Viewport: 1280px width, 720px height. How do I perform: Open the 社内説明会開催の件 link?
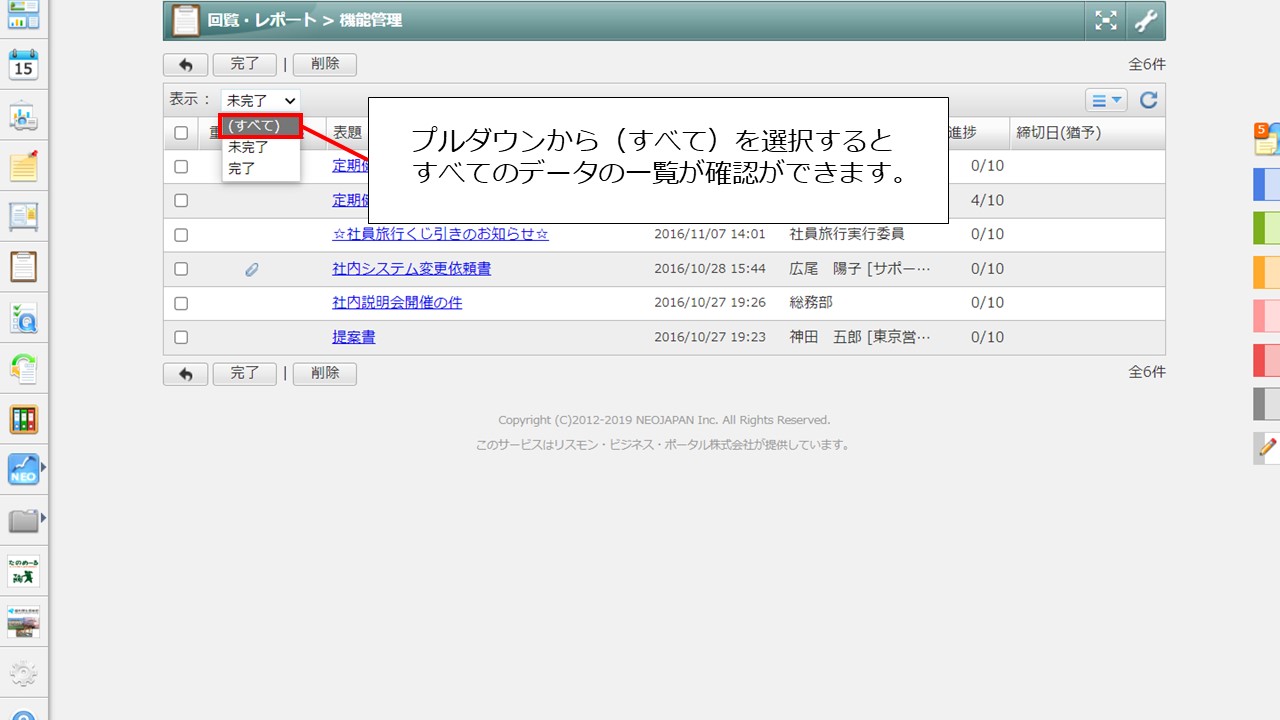(397, 303)
